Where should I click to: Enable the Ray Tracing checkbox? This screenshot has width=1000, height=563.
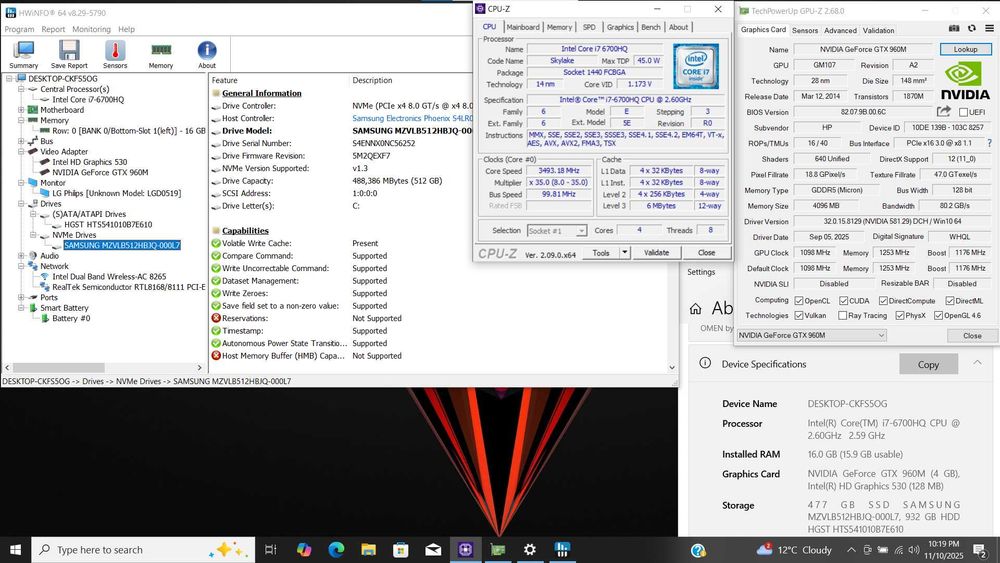point(842,315)
